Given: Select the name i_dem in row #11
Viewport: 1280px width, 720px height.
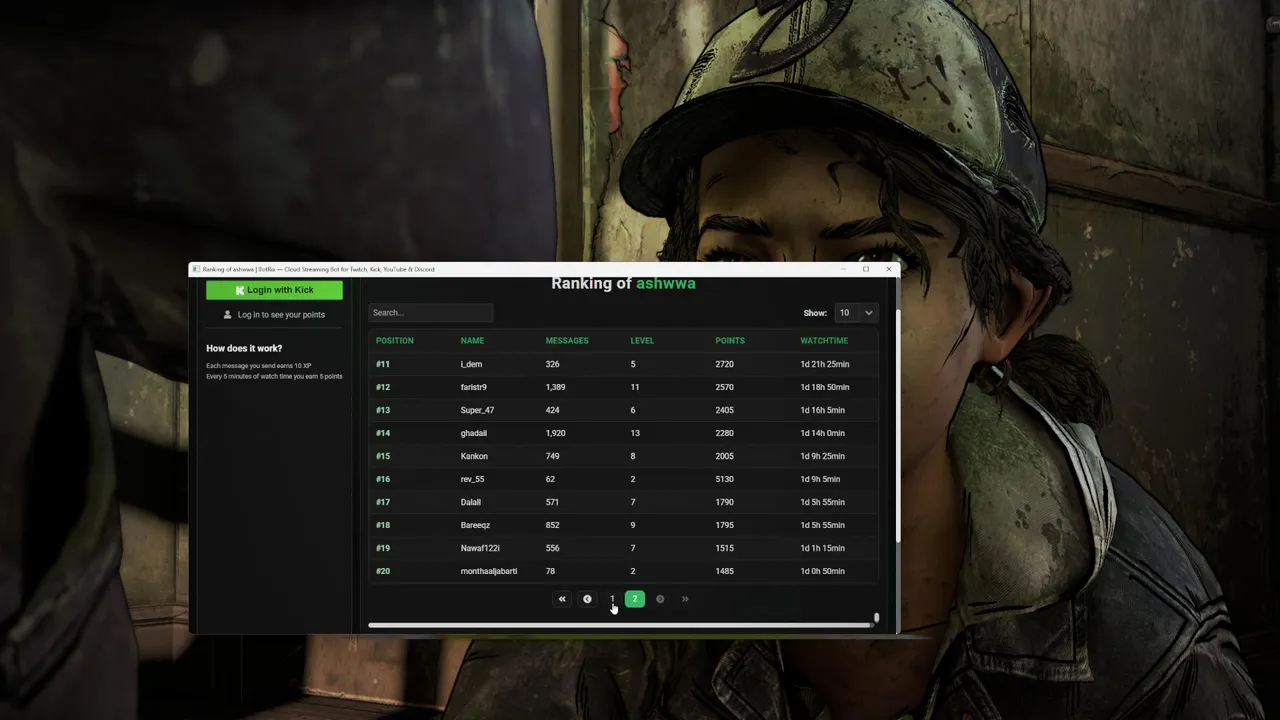Looking at the screenshot, I should (x=471, y=364).
